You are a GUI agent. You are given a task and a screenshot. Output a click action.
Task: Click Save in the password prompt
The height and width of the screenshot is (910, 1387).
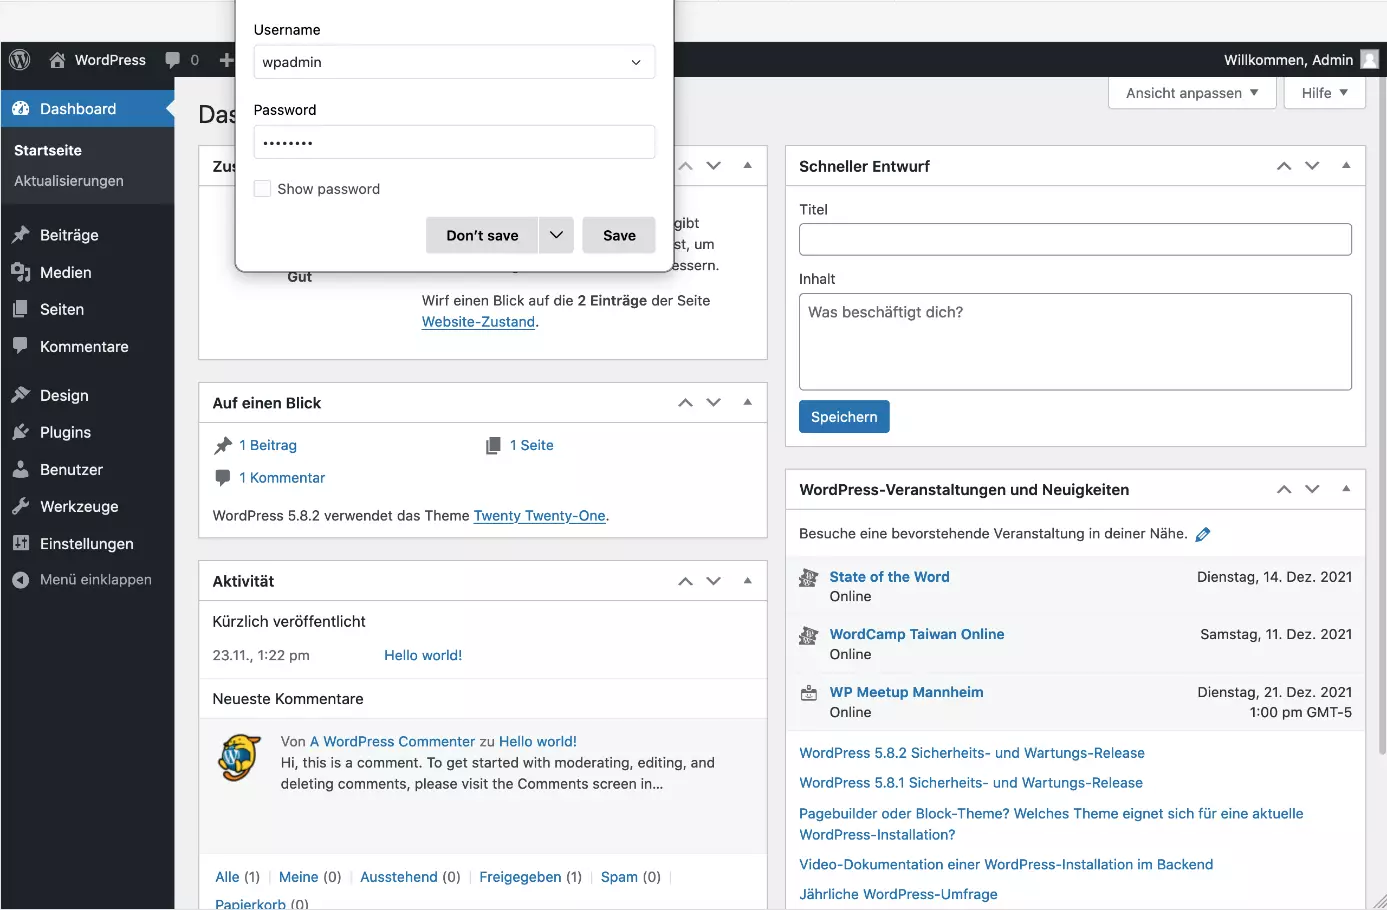tap(619, 235)
